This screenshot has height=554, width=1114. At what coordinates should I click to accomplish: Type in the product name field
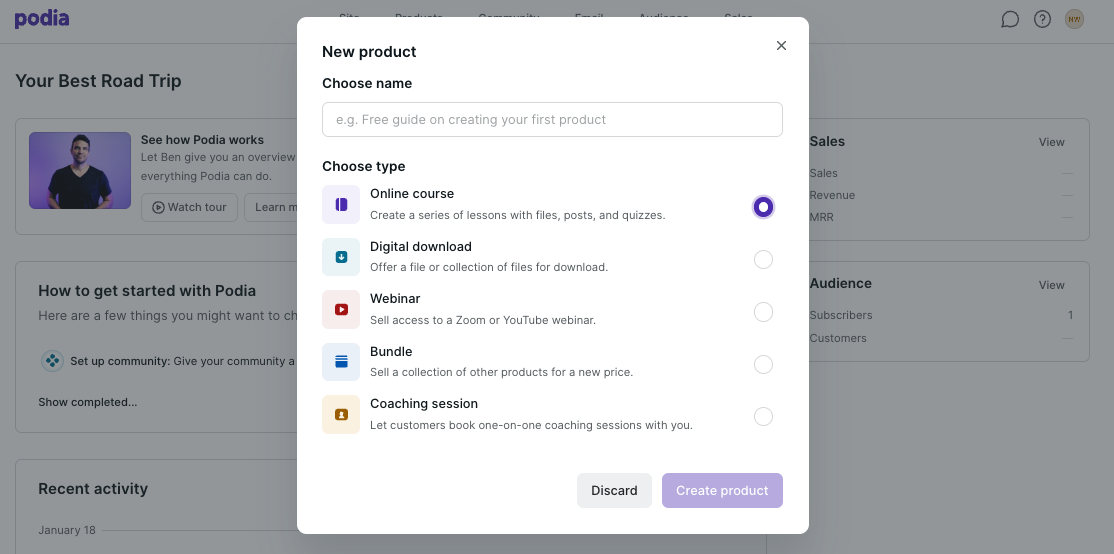(552, 120)
